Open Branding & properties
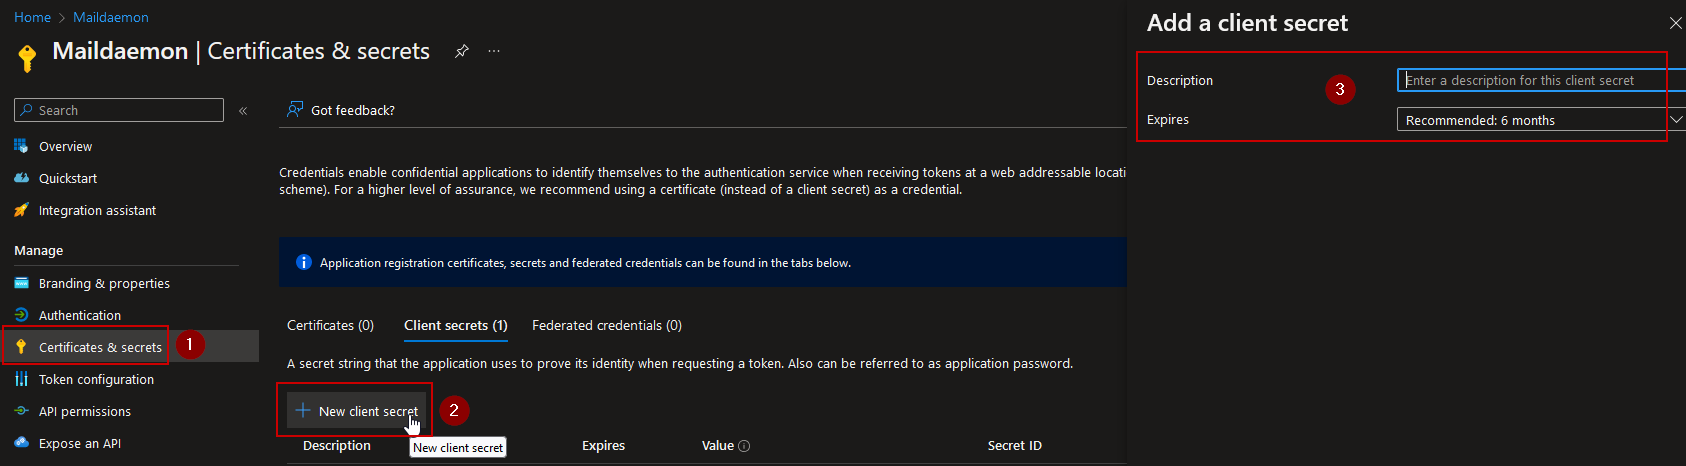The image size is (1686, 466). point(104,283)
